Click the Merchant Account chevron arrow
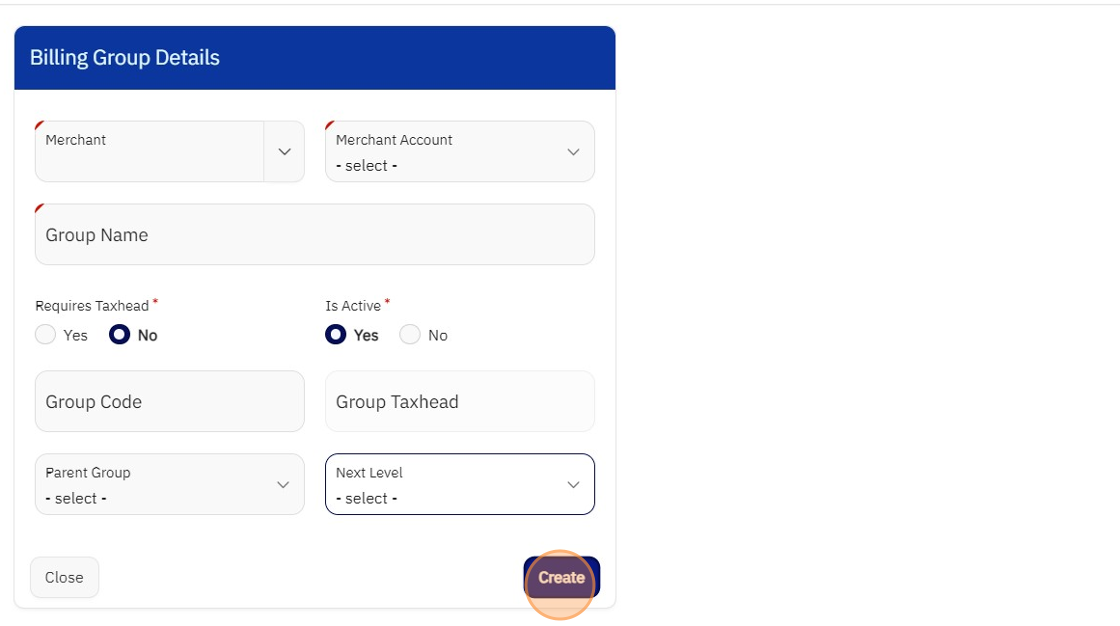Viewport: 1120px width, 626px height. tap(573, 152)
